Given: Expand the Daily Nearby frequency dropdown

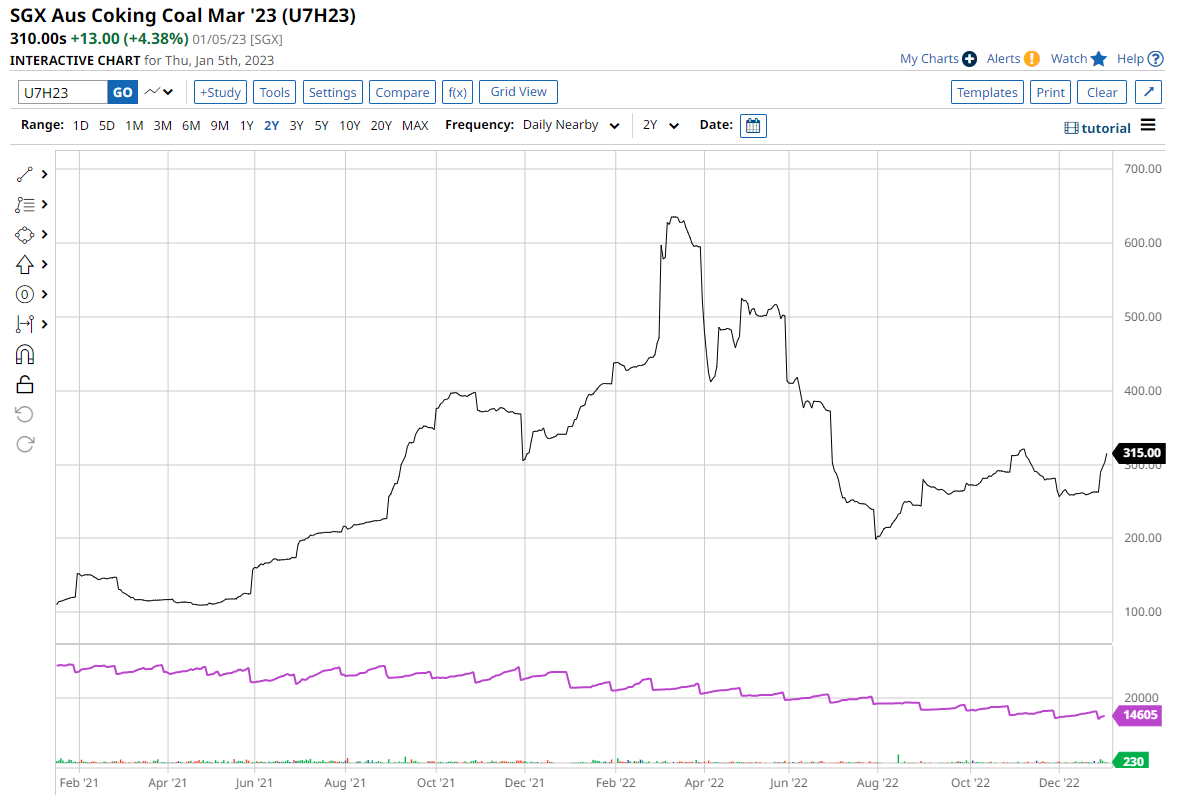Looking at the screenshot, I should pyautogui.click(x=571, y=126).
